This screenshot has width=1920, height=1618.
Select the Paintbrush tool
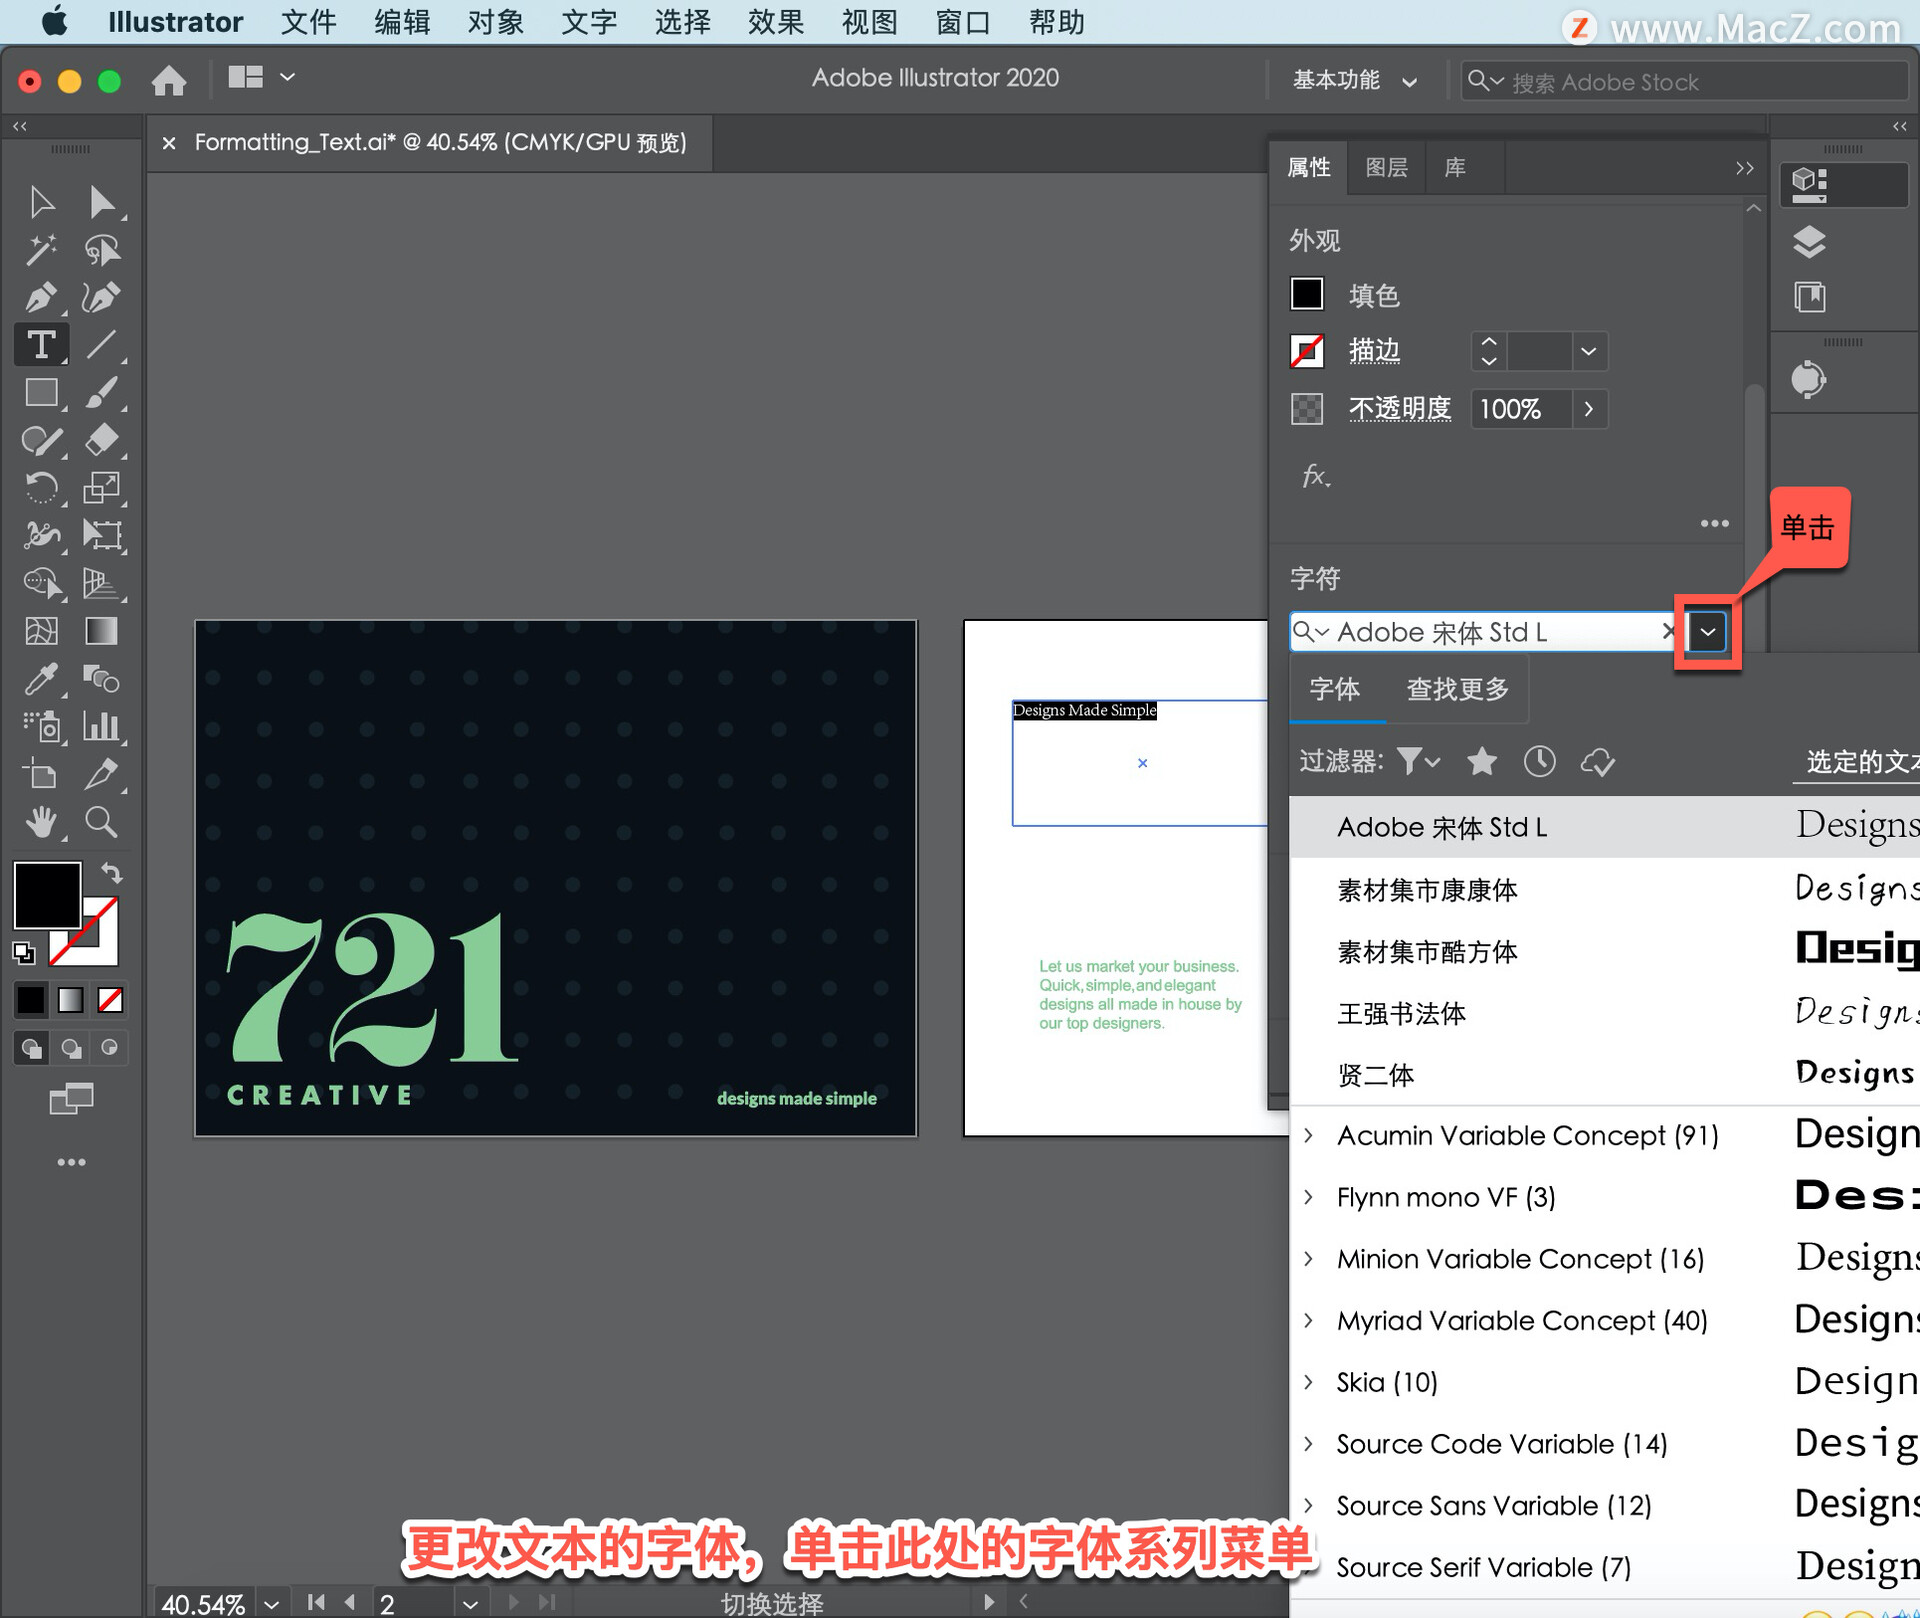point(101,392)
